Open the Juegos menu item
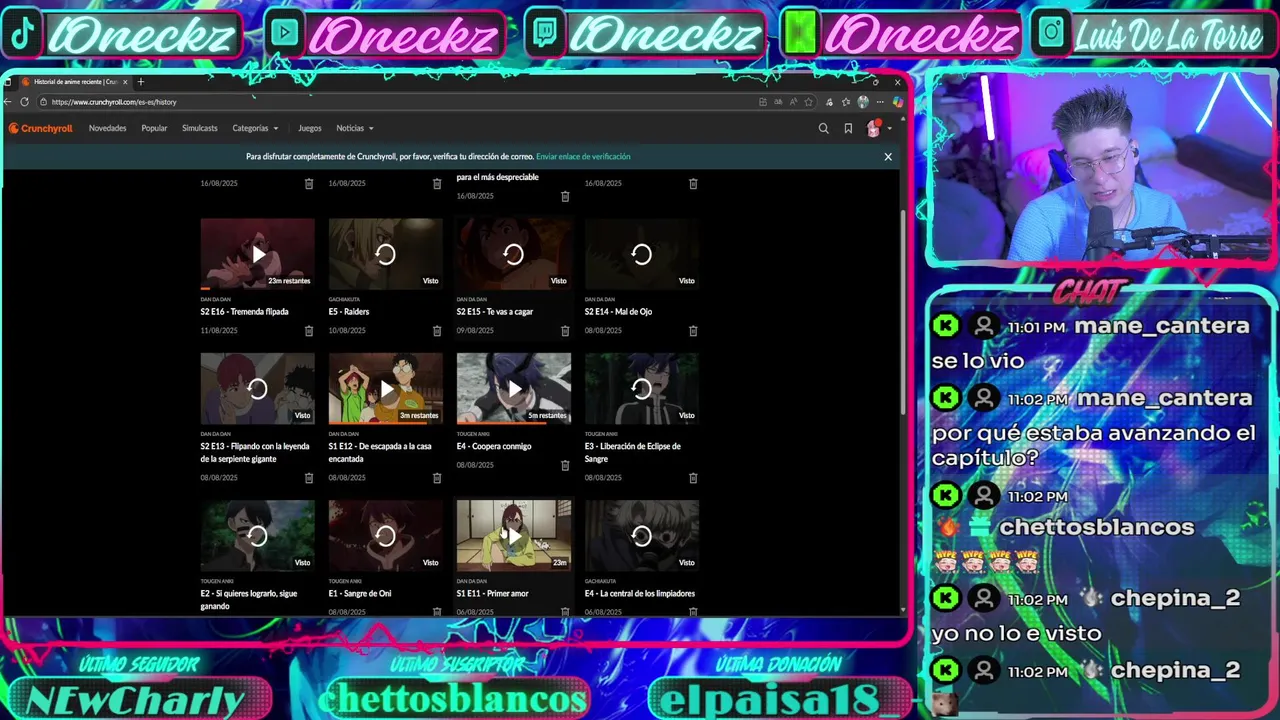This screenshot has width=1280, height=720. [310, 128]
